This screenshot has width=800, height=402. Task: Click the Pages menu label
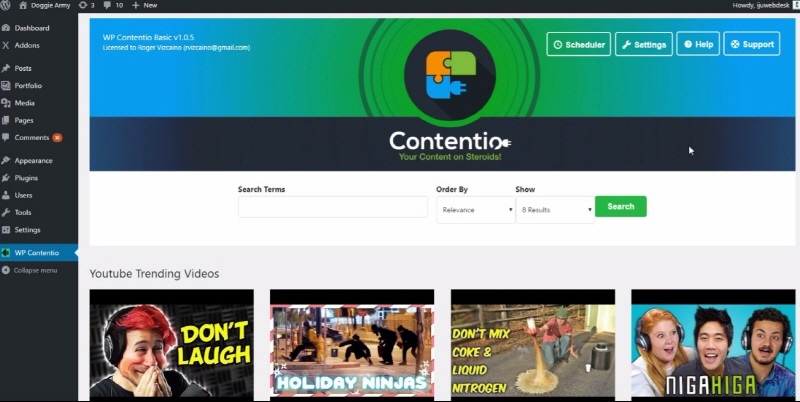click(x=24, y=120)
